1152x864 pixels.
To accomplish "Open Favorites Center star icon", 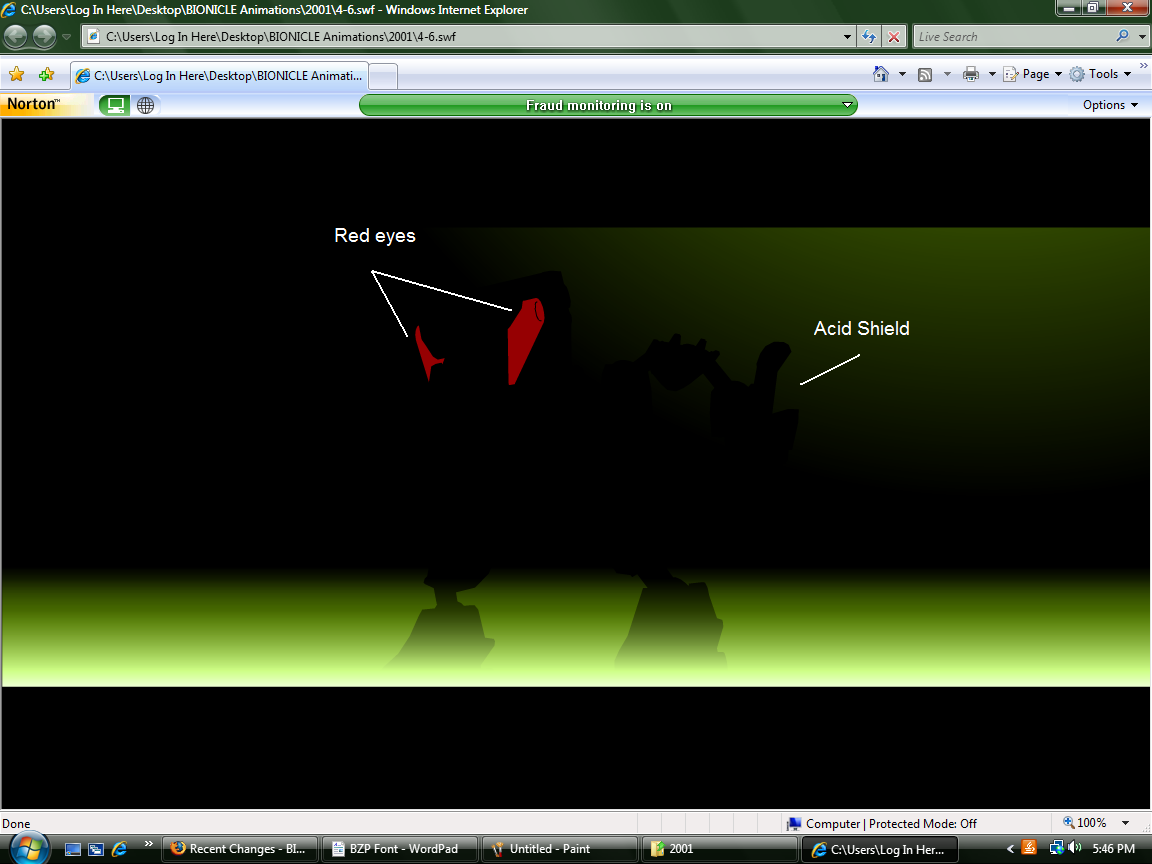I will click(16, 74).
